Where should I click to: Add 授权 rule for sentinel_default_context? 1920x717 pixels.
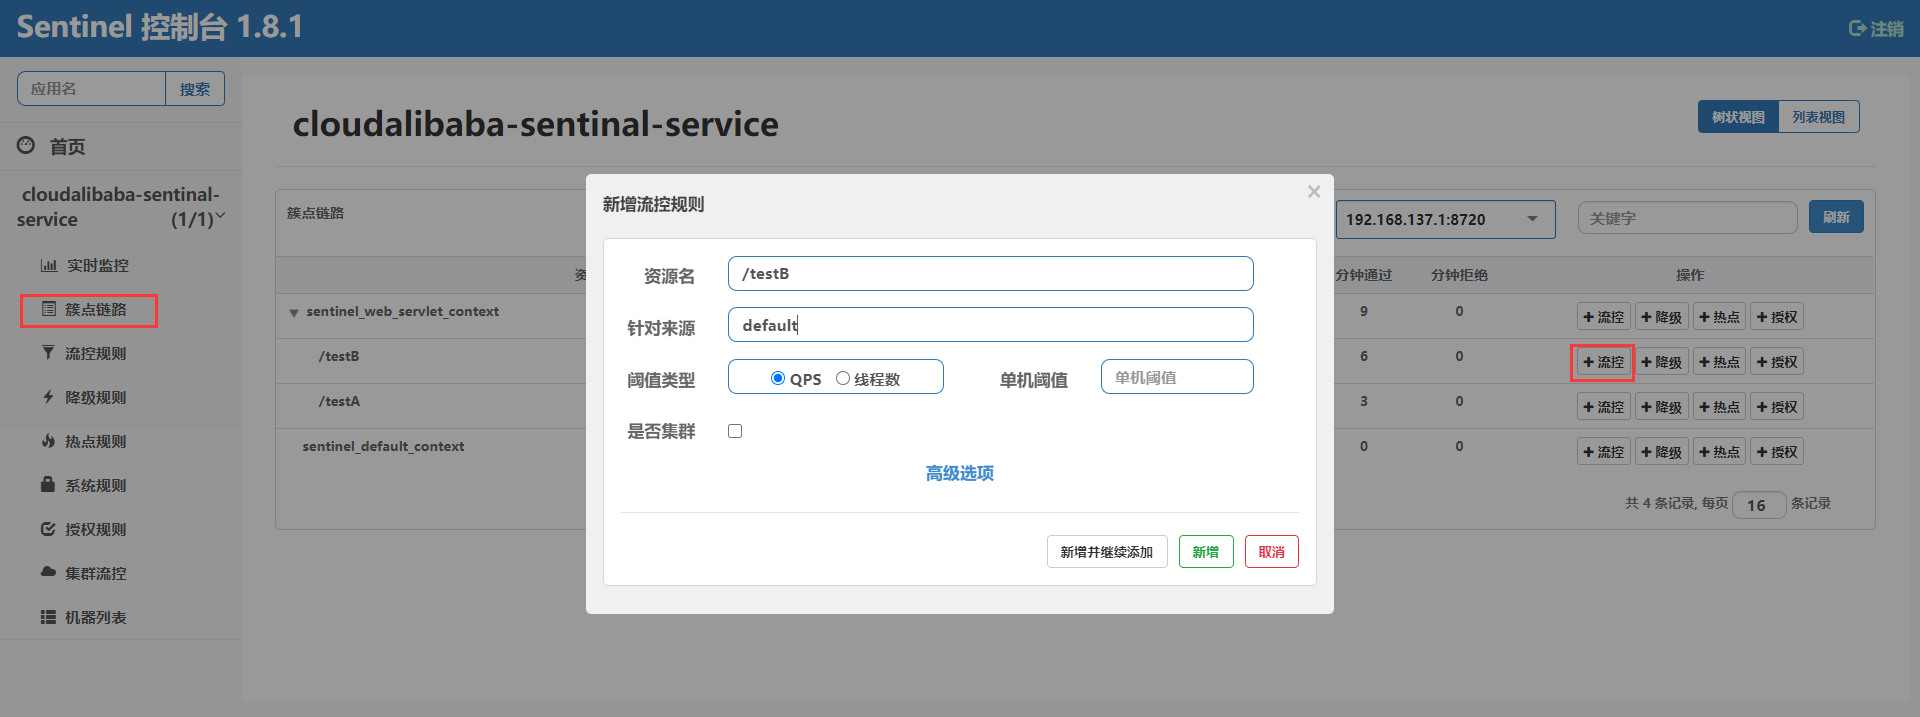click(x=1777, y=452)
